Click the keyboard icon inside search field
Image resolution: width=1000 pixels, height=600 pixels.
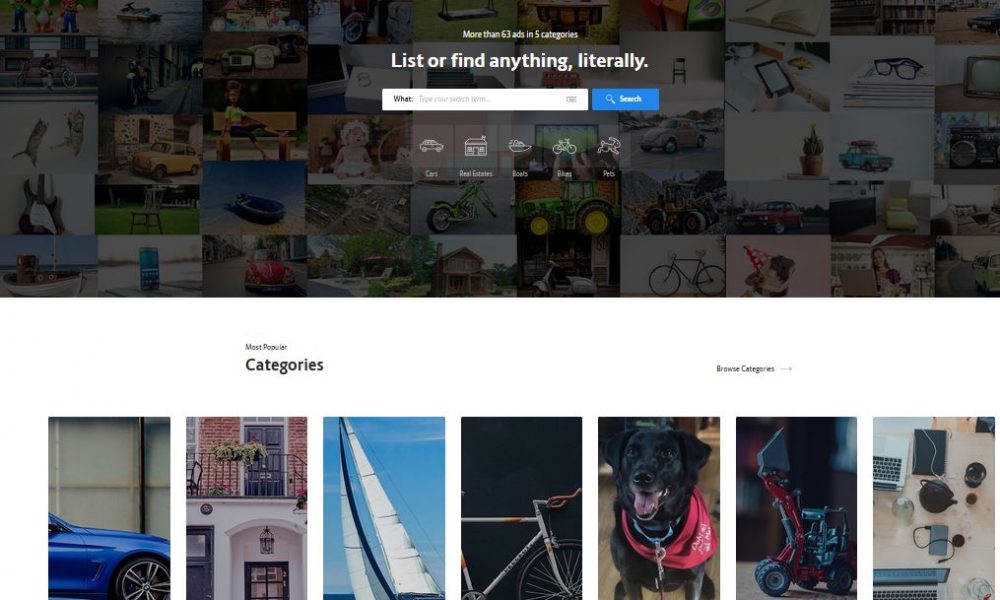click(571, 99)
